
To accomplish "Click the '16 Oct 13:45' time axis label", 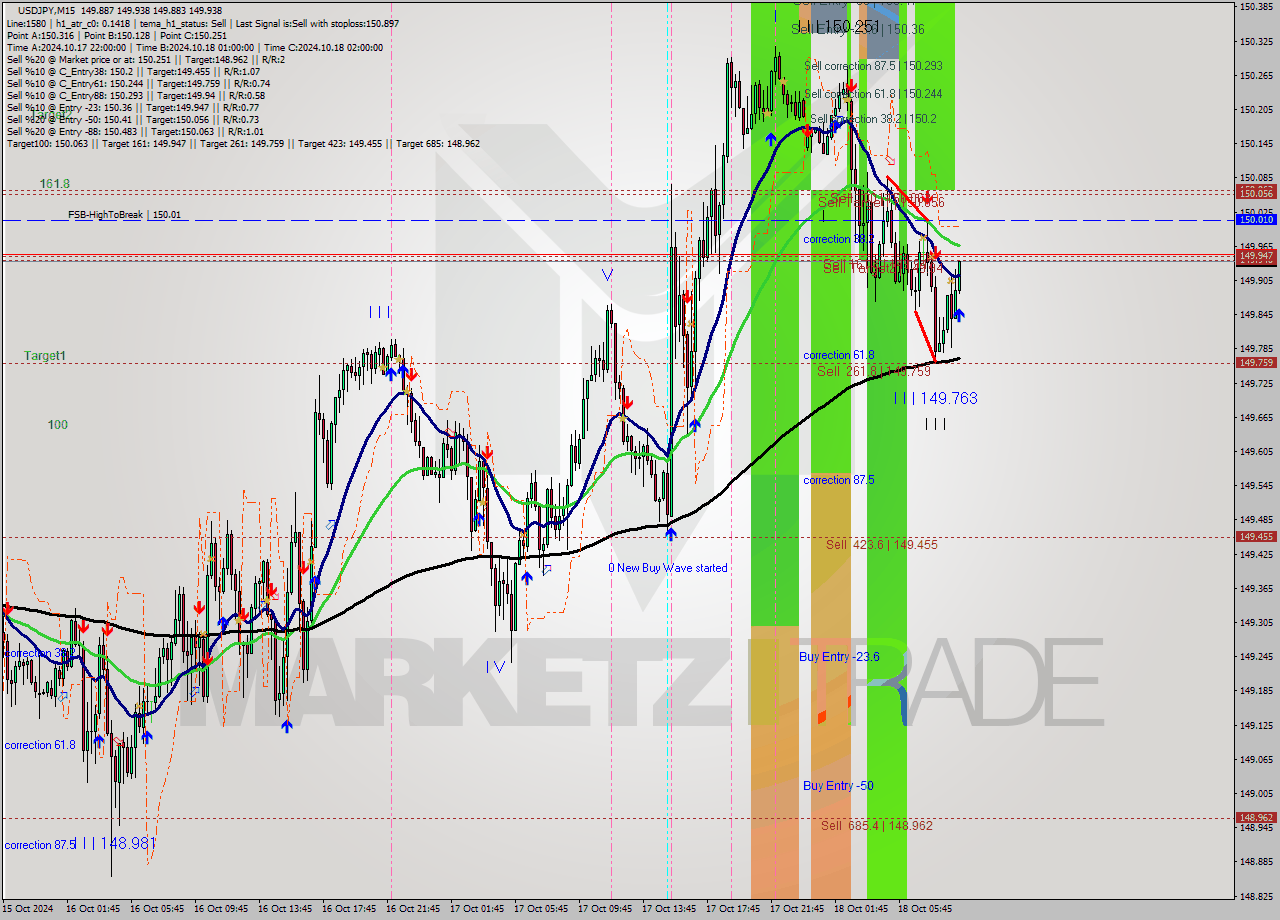I will click(285, 909).
